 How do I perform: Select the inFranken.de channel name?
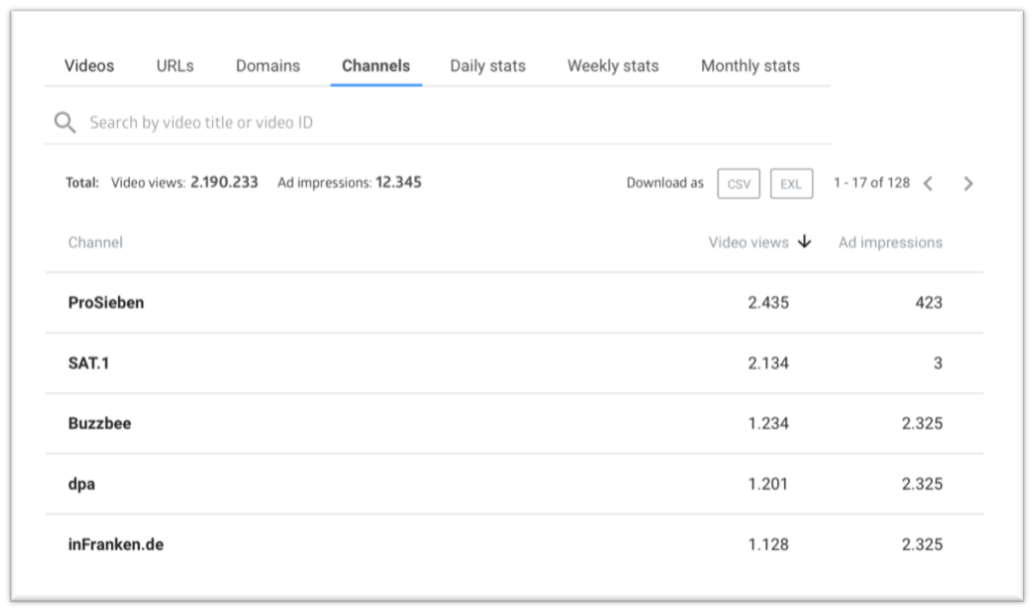click(x=116, y=544)
